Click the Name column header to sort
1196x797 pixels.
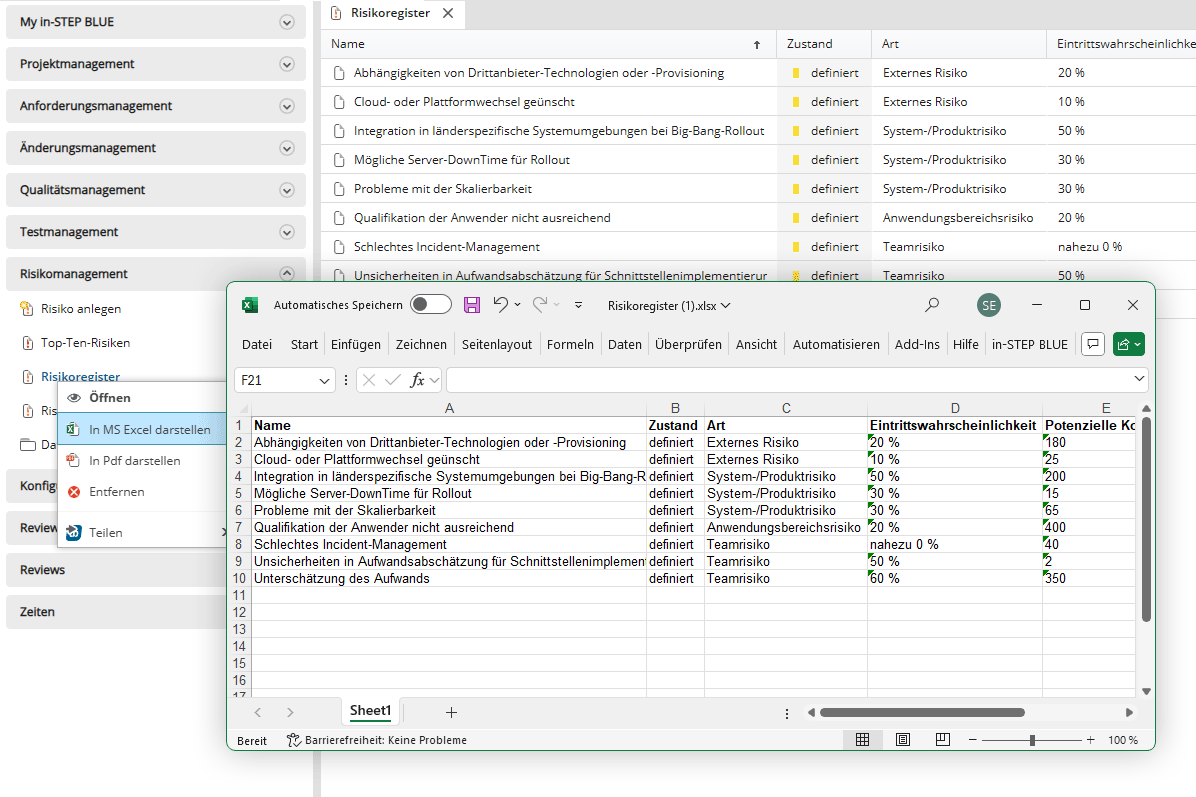coord(348,44)
